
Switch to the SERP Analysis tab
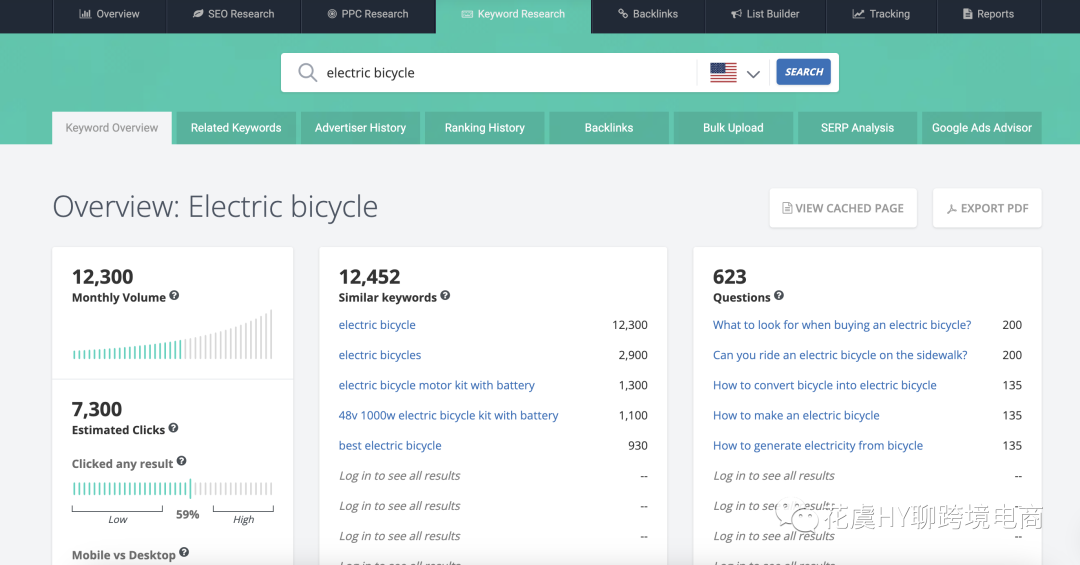(857, 128)
